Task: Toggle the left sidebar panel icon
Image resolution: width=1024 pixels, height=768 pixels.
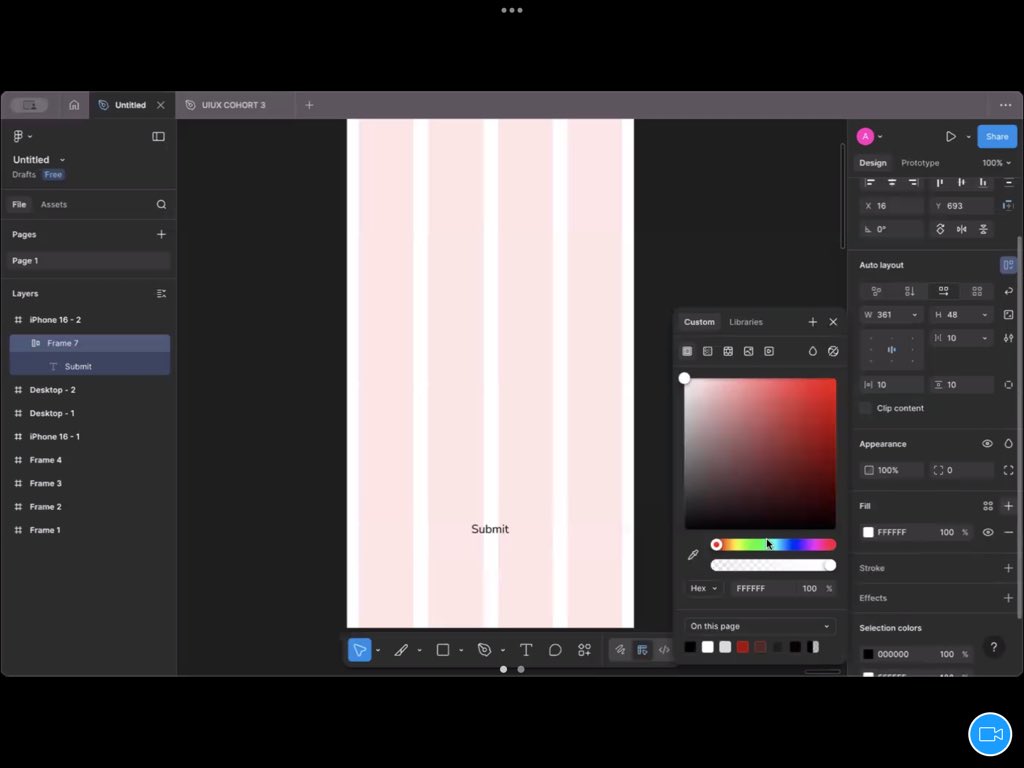Action: click(158, 136)
